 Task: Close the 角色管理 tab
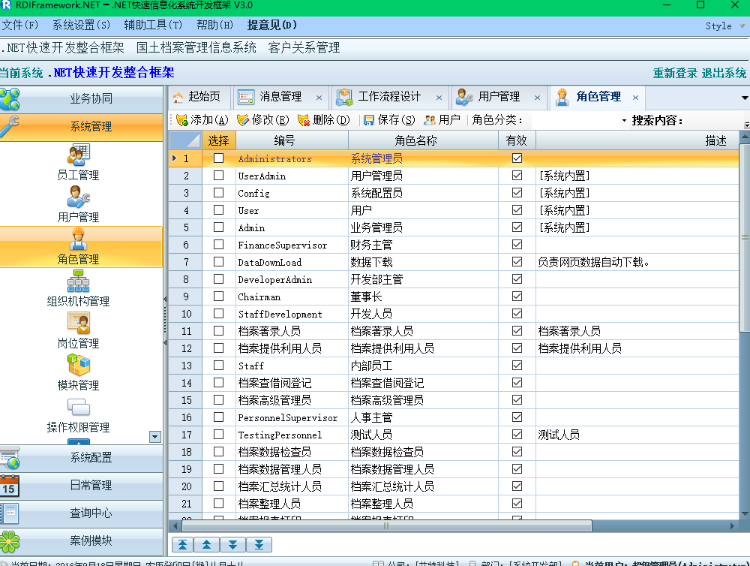point(635,98)
